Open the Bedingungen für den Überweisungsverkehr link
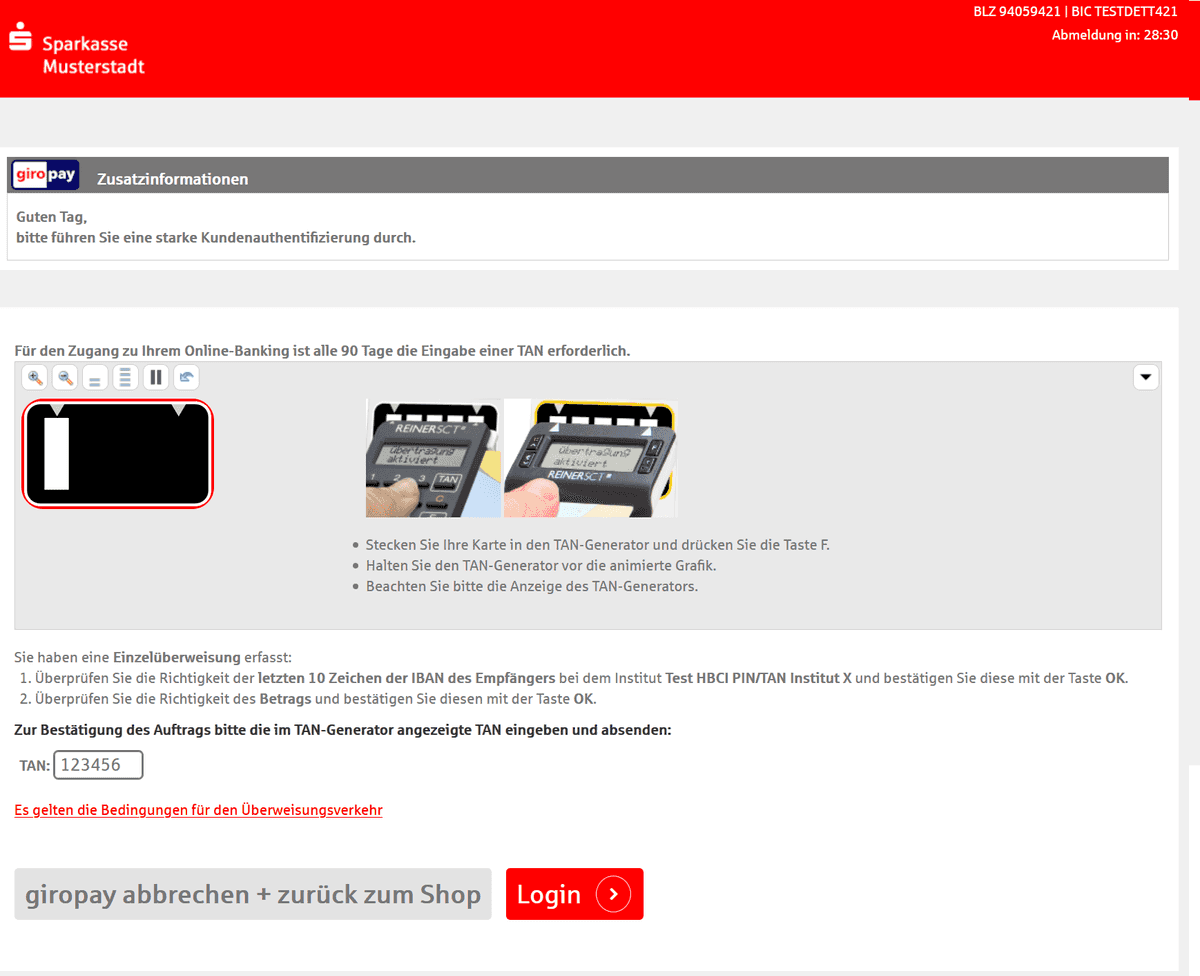Screen dimensions: 1200x976 pyautogui.click(x=198, y=810)
